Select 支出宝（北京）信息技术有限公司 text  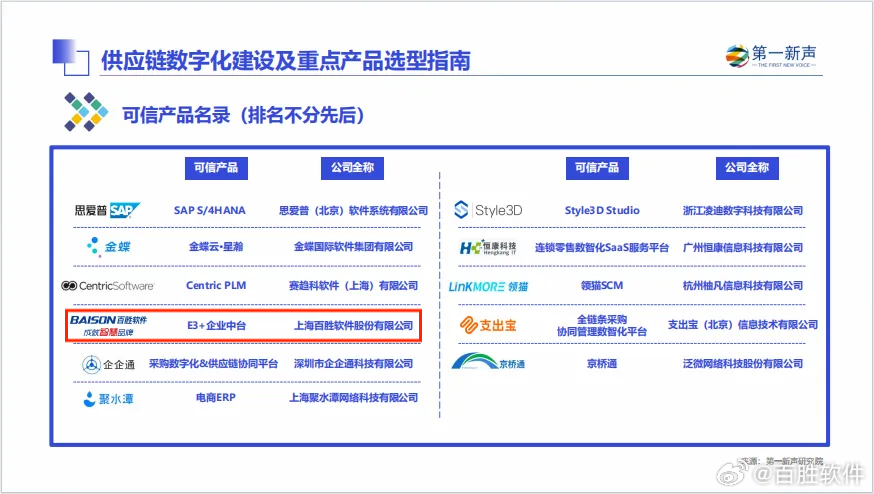(743, 325)
